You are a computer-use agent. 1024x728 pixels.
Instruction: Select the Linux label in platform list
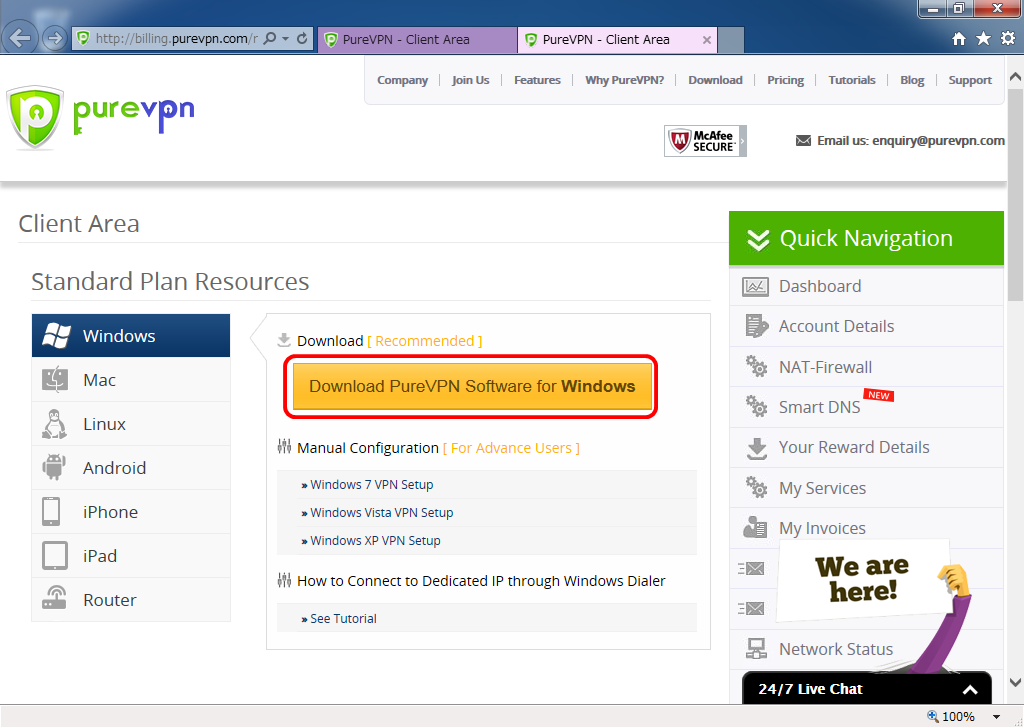point(104,424)
